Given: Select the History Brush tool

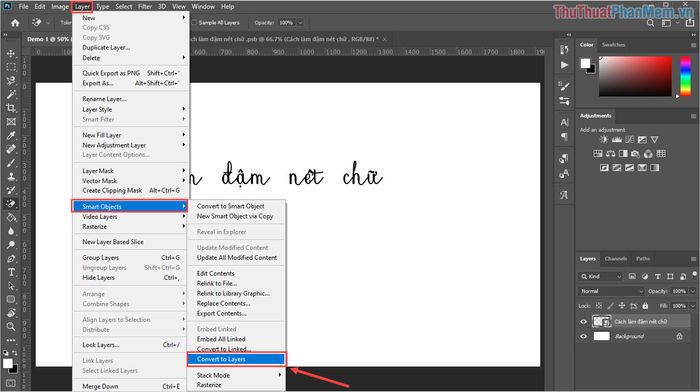Looking at the screenshot, I should tap(11, 190).
